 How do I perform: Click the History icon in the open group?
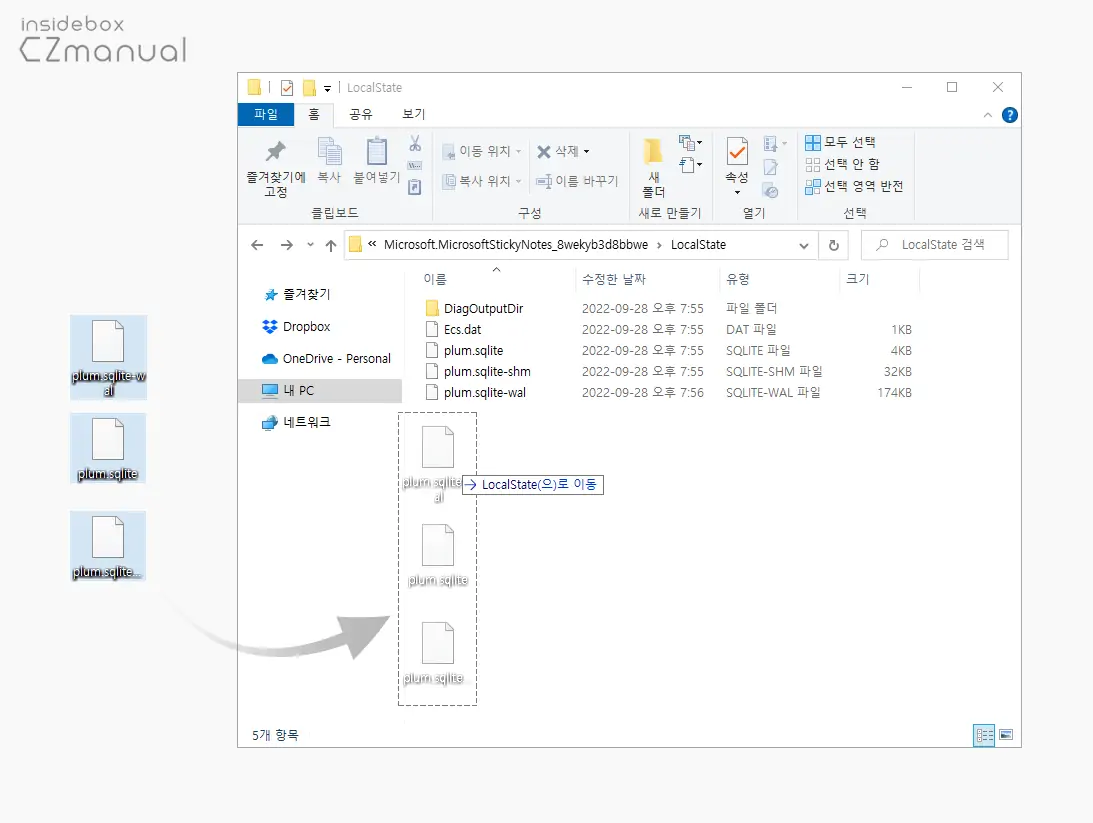pos(770,191)
